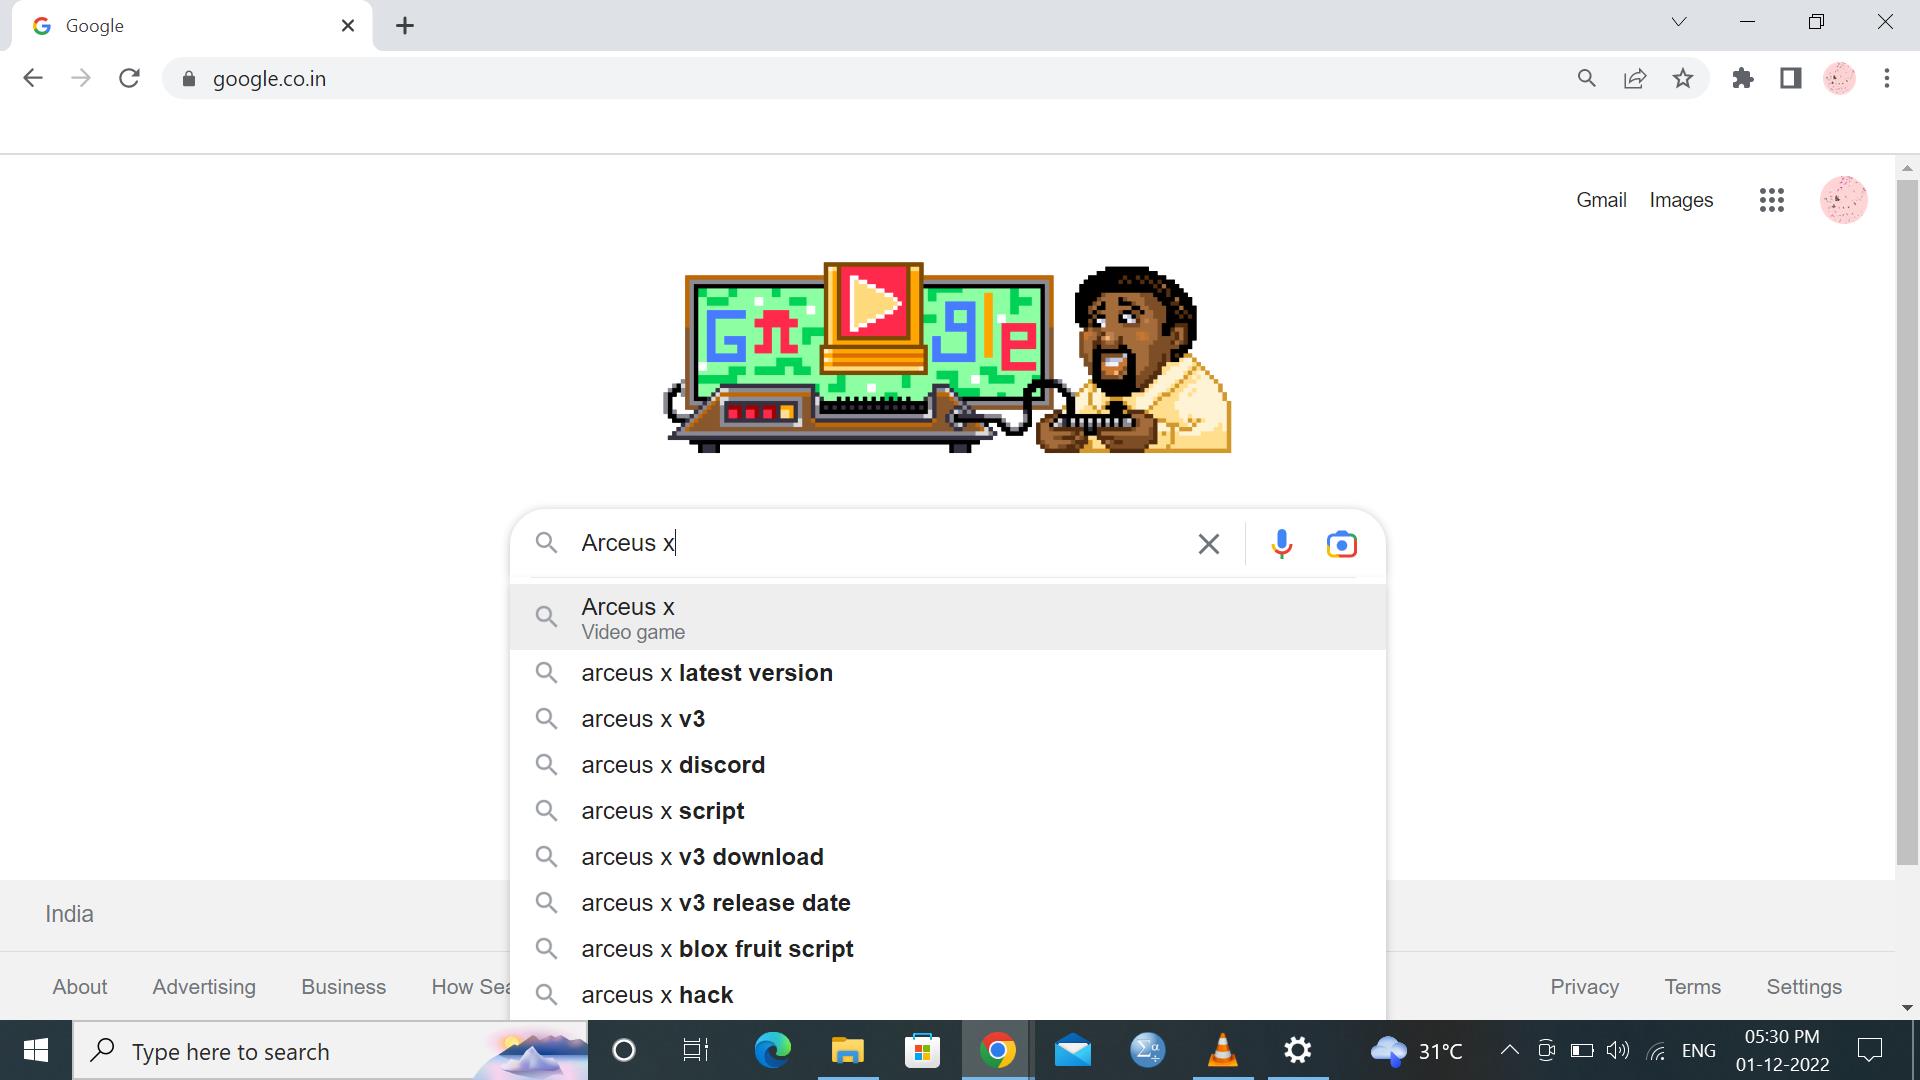Image resolution: width=1920 pixels, height=1080 pixels.
Task: Open Wi-Fi network tray icon
Action: [x=1656, y=1050]
